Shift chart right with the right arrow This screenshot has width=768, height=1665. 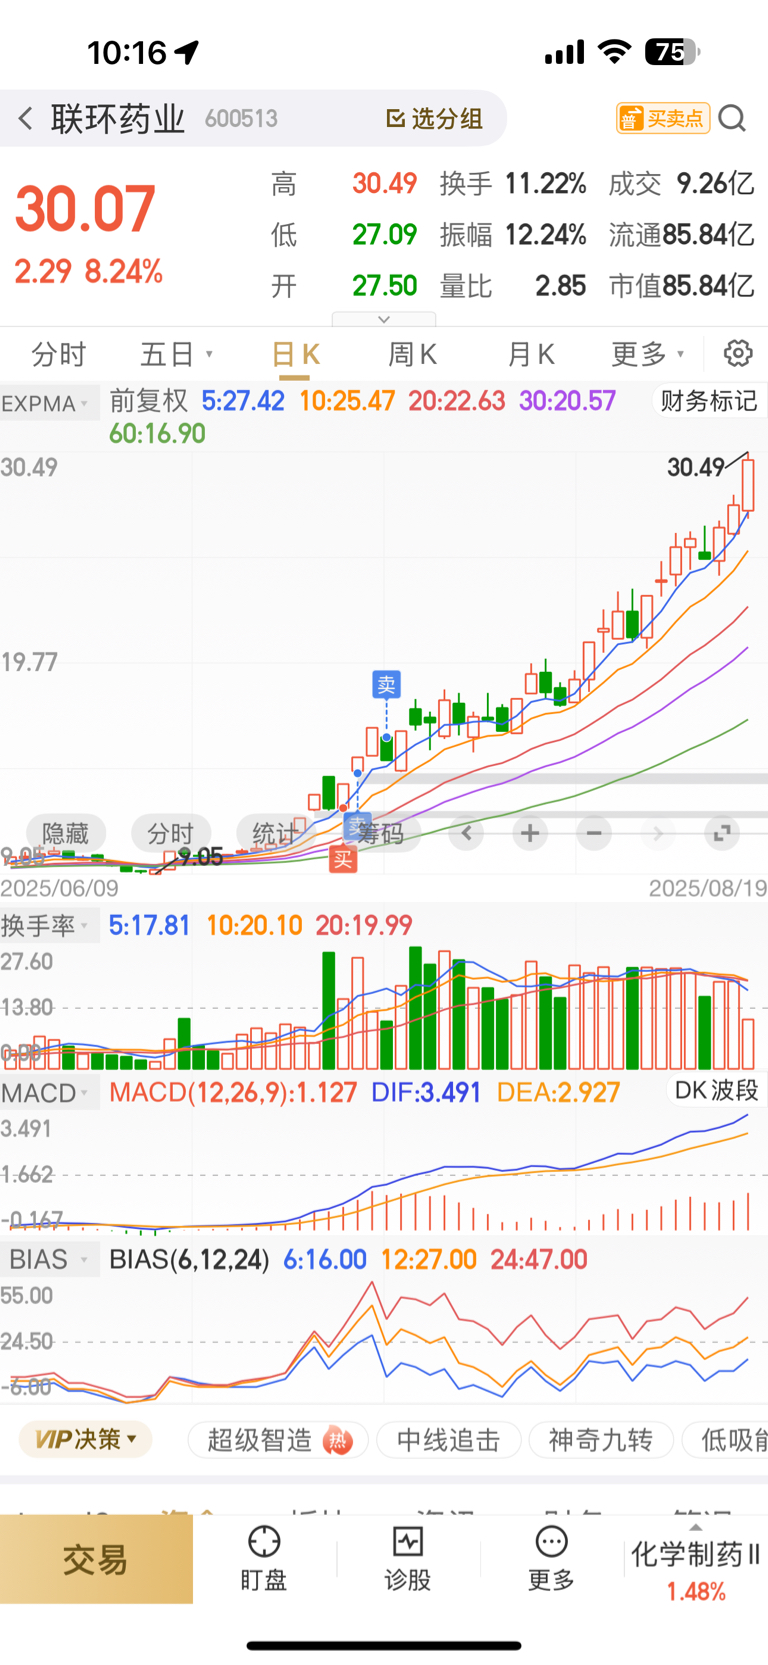(x=657, y=832)
